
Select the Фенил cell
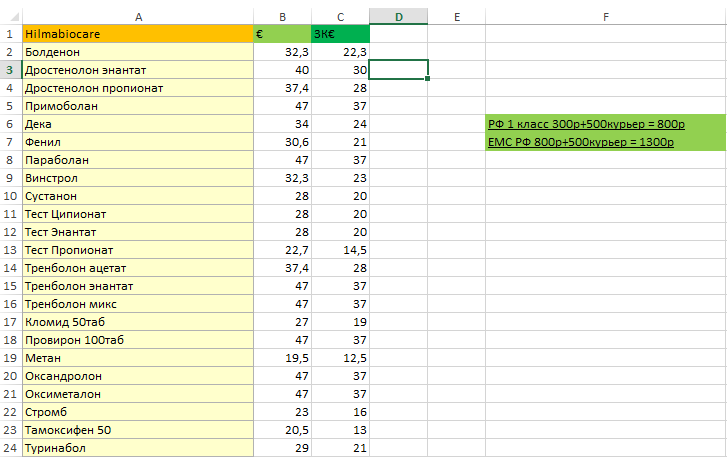138,142
